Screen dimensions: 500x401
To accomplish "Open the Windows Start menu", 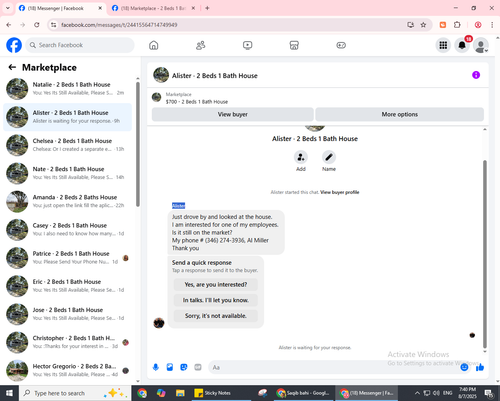I will [x=9, y=393].
